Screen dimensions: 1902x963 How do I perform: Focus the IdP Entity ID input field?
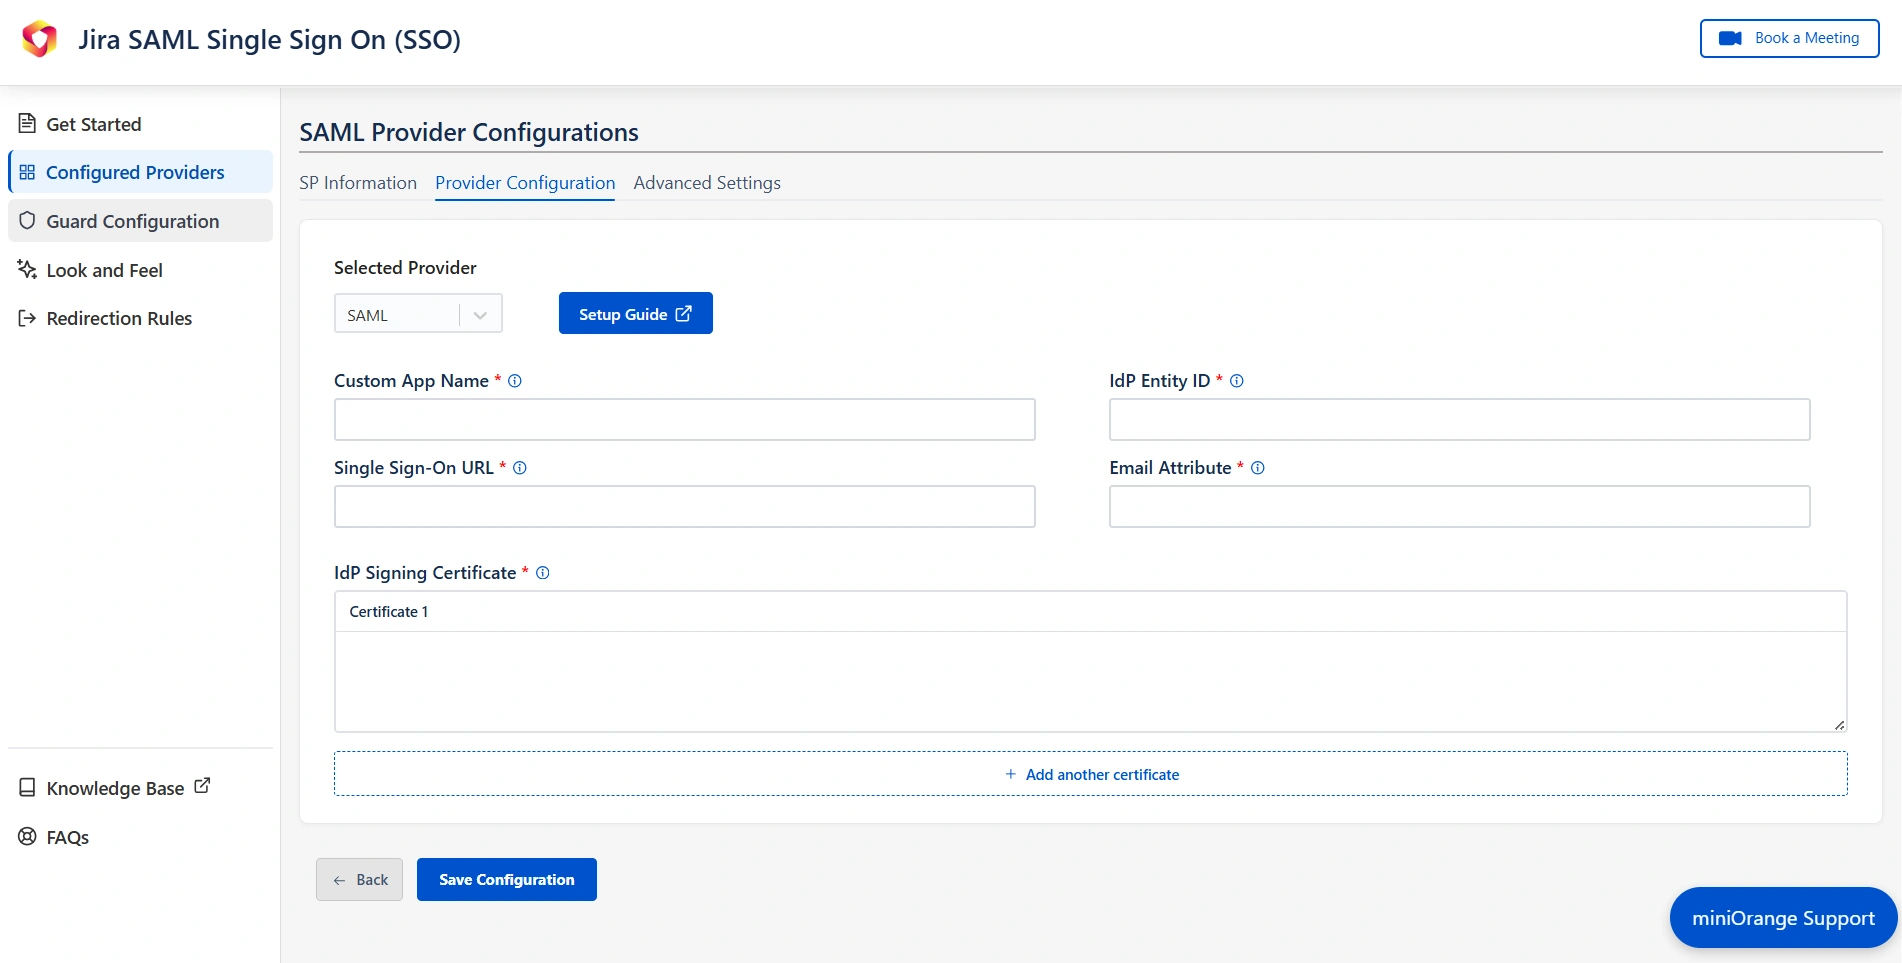(1460, 419)
